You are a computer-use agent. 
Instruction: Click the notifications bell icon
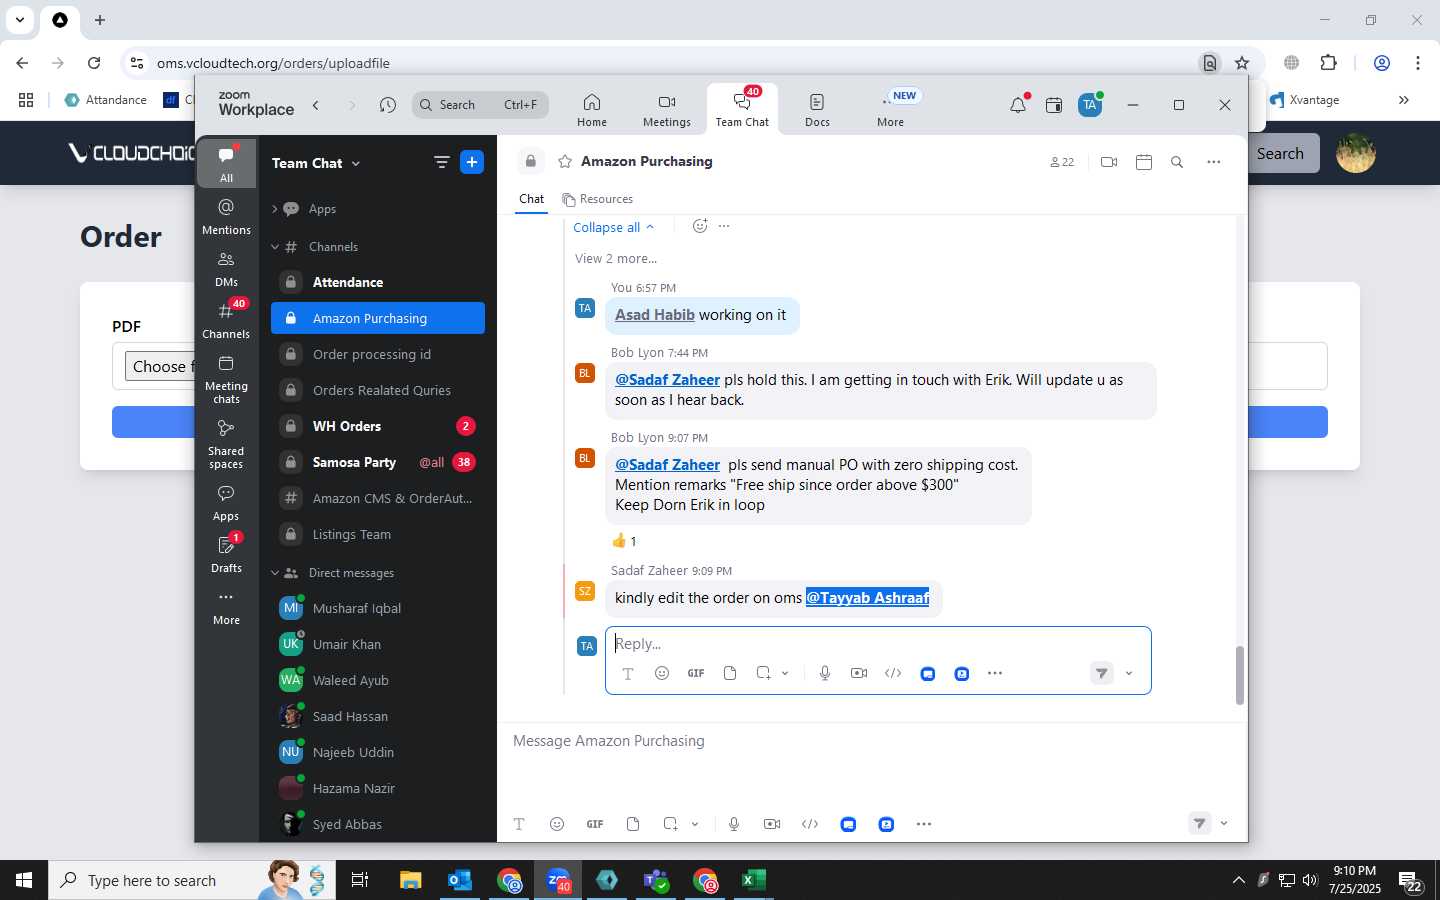coord(1018,105)
